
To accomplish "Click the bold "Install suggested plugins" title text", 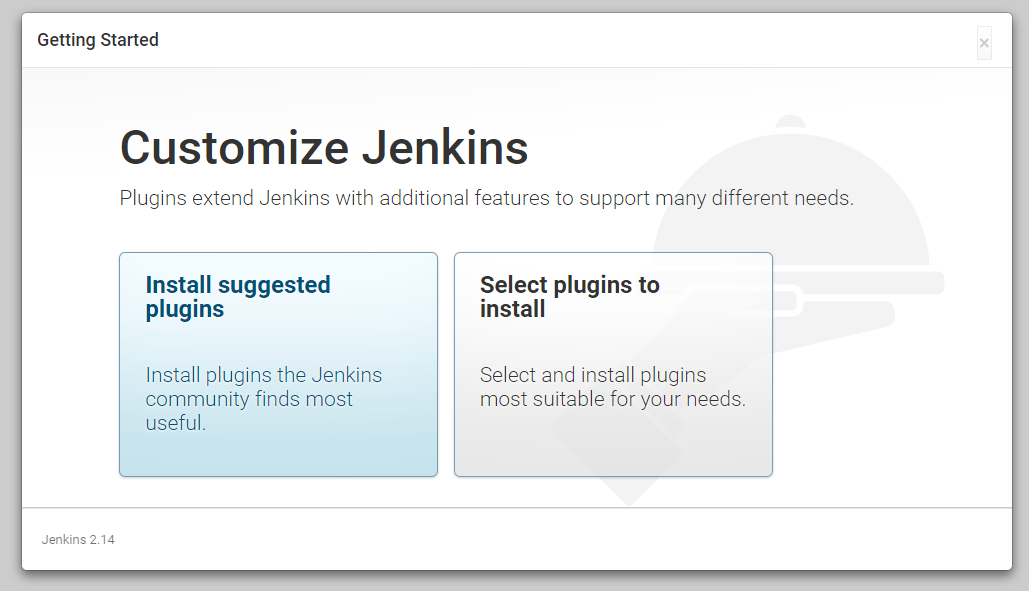I will pos(238,297).
